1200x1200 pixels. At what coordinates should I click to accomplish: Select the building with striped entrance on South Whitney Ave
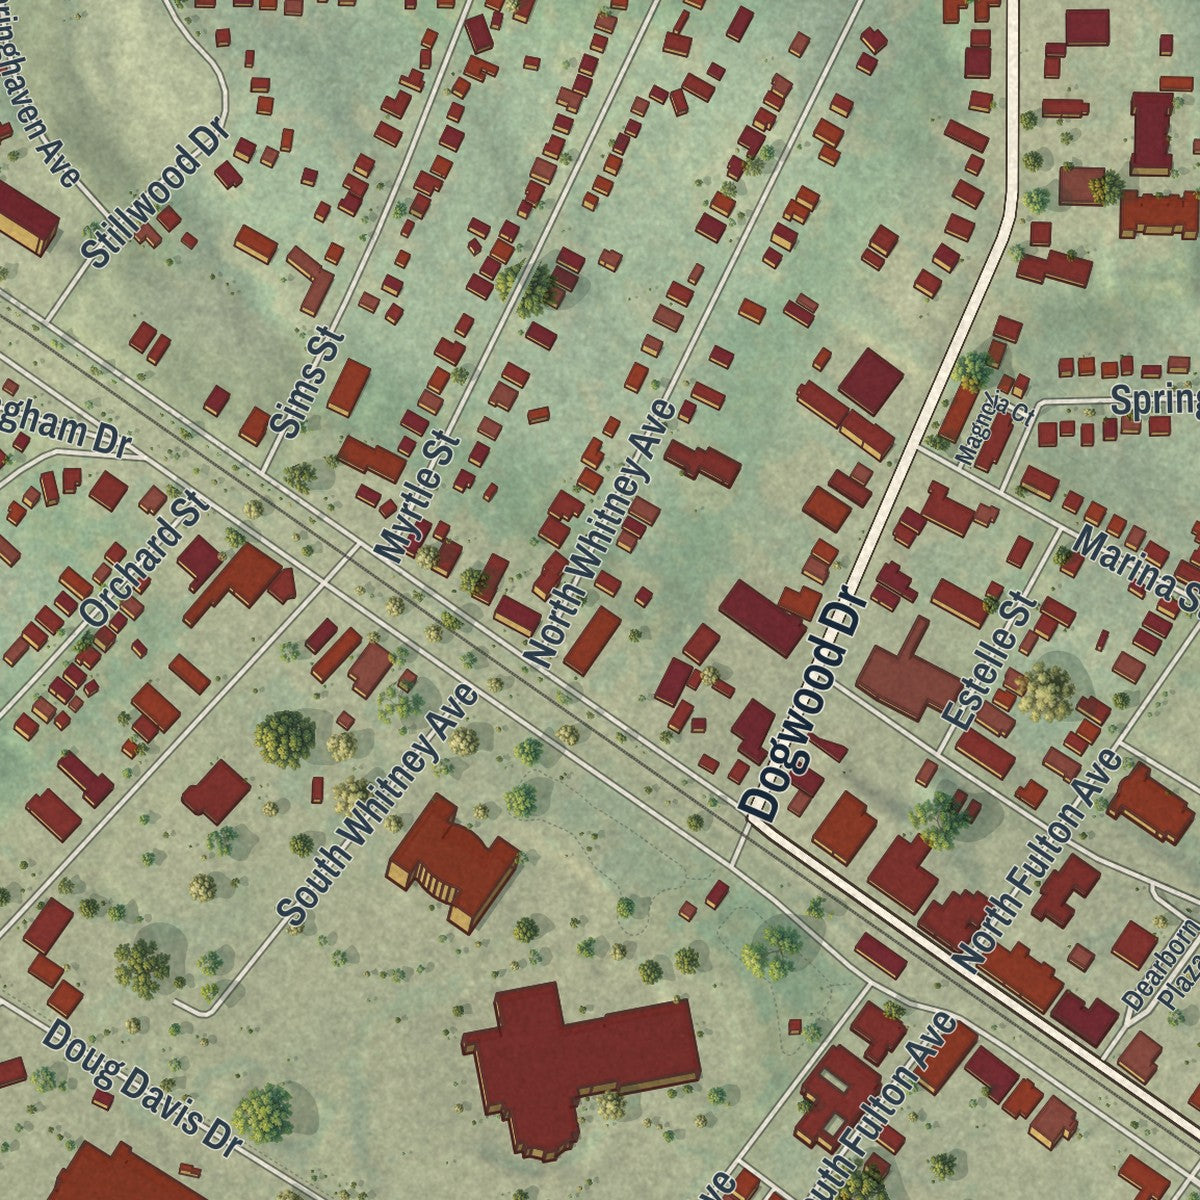[x=452, y=862]
